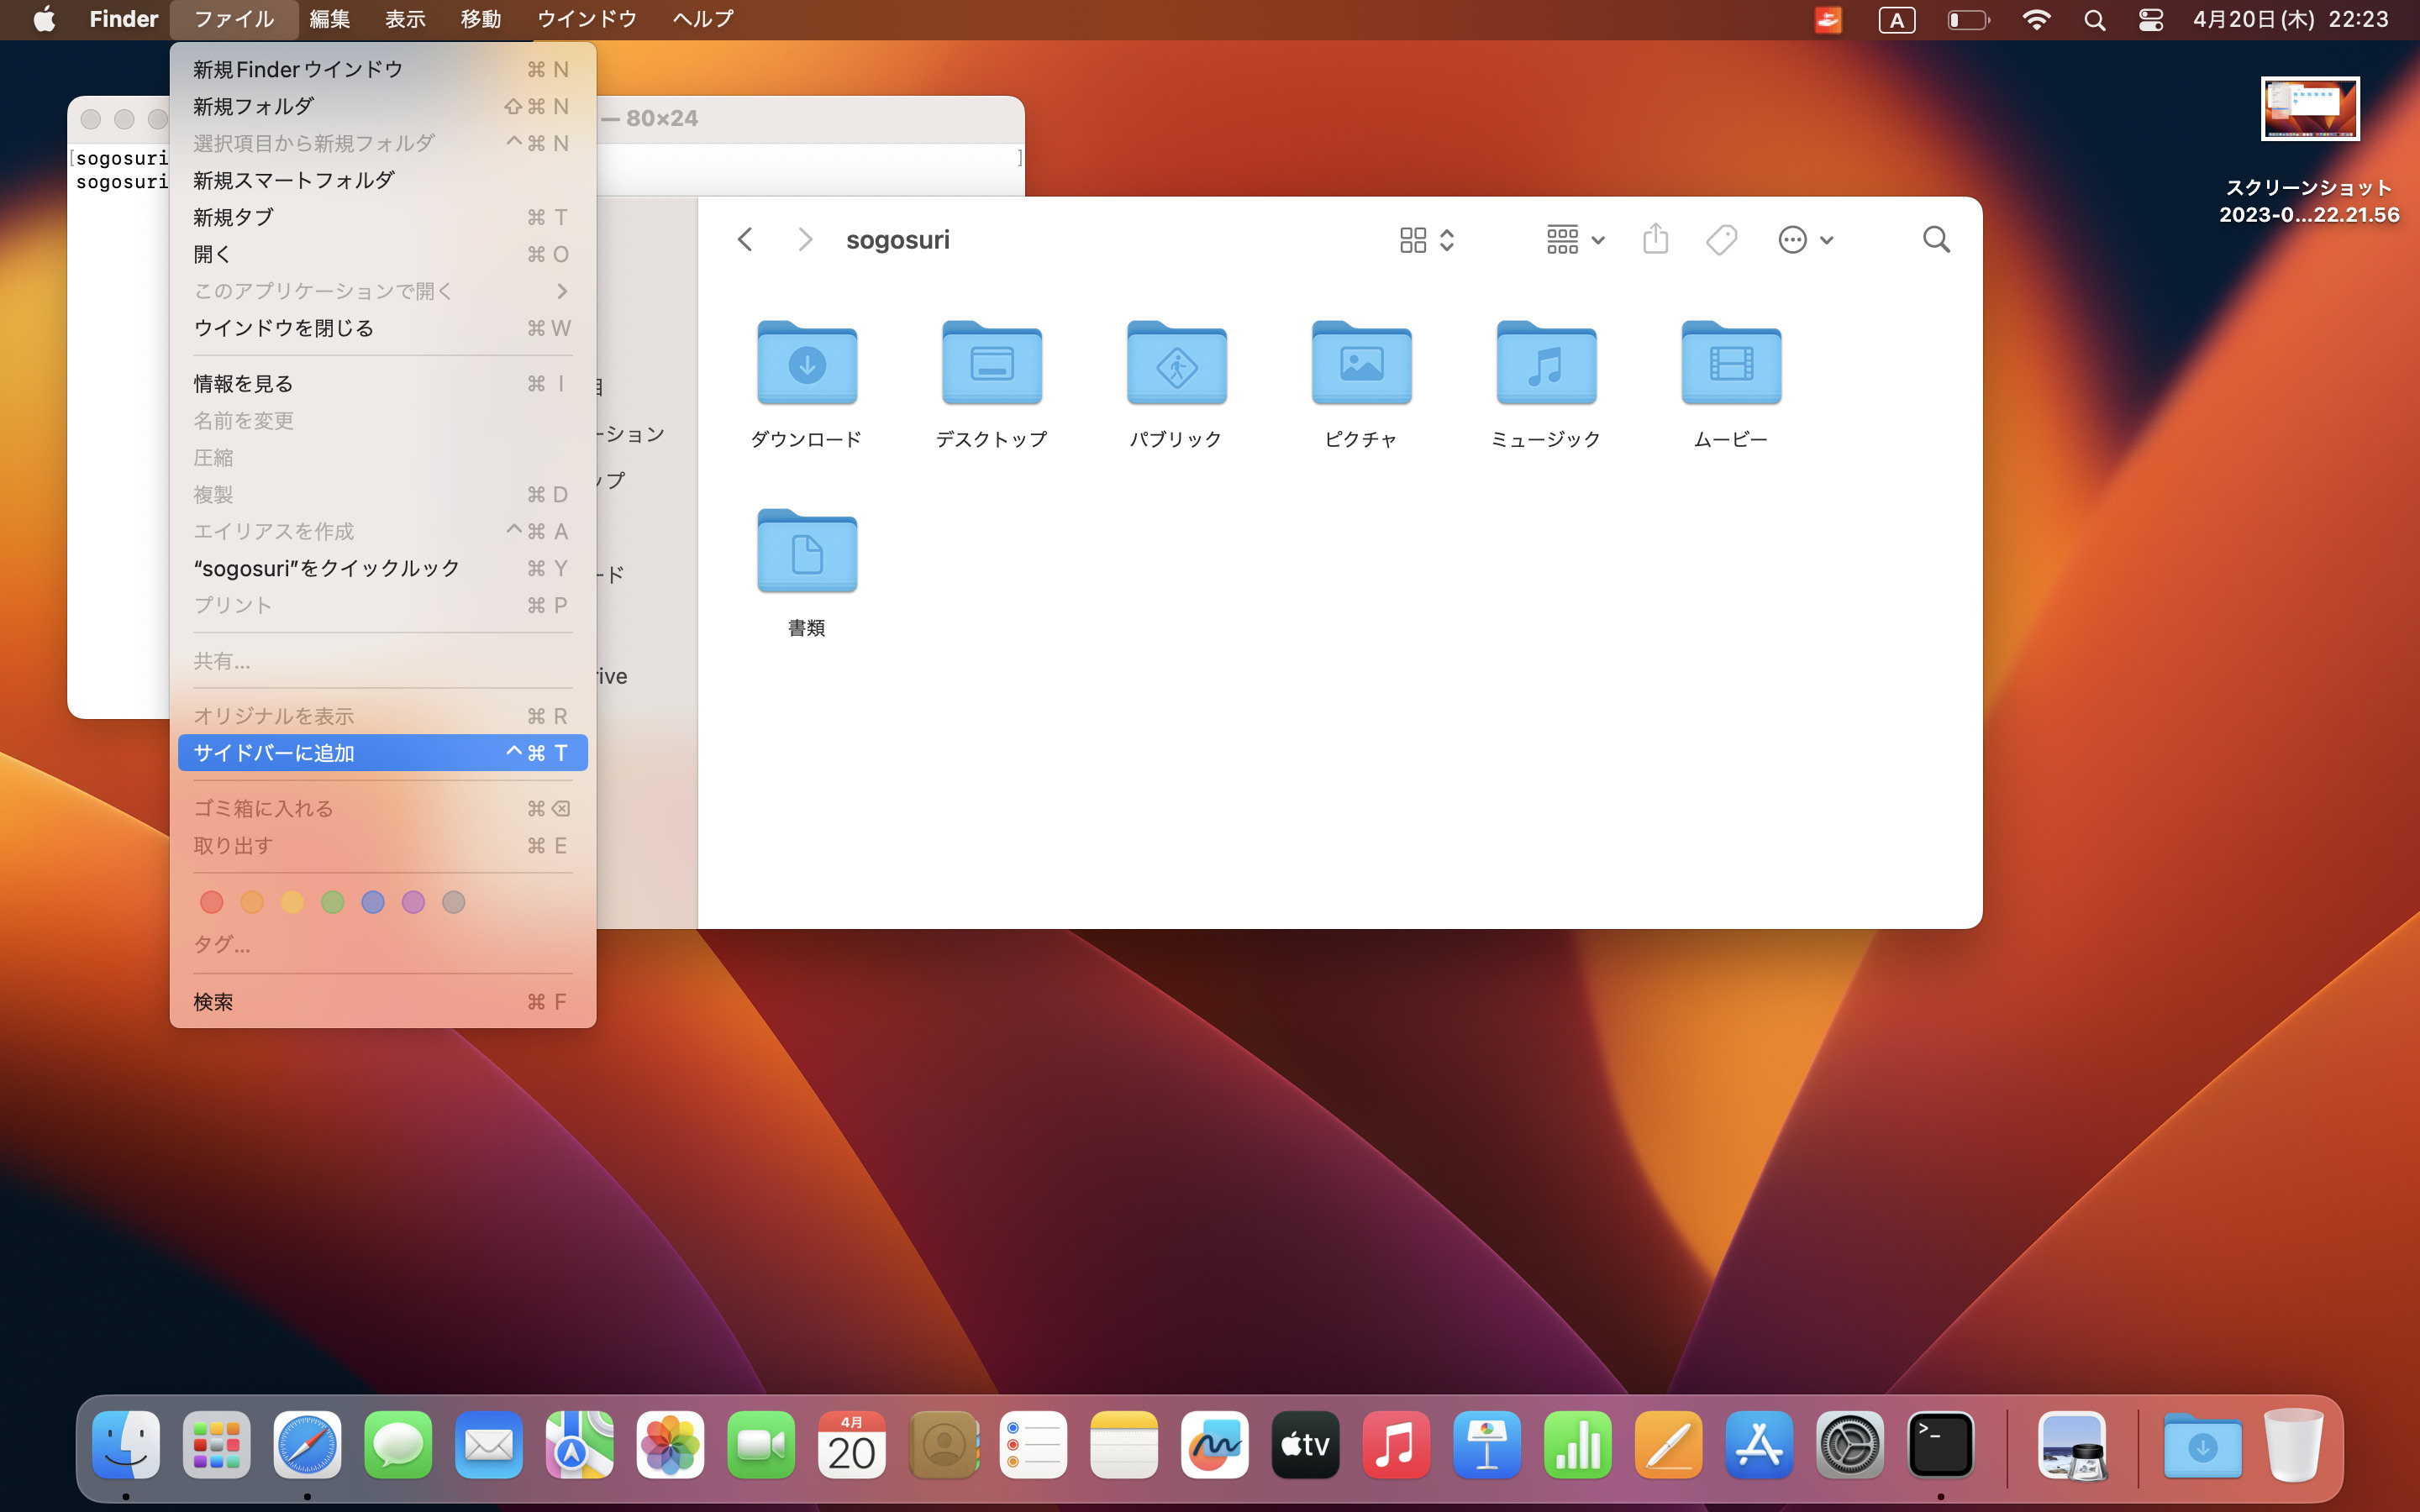Select 新規スマートフォルダ menu item
Screen dimensions: 2420x1512
pyautogui.click(x=382, y=180)
